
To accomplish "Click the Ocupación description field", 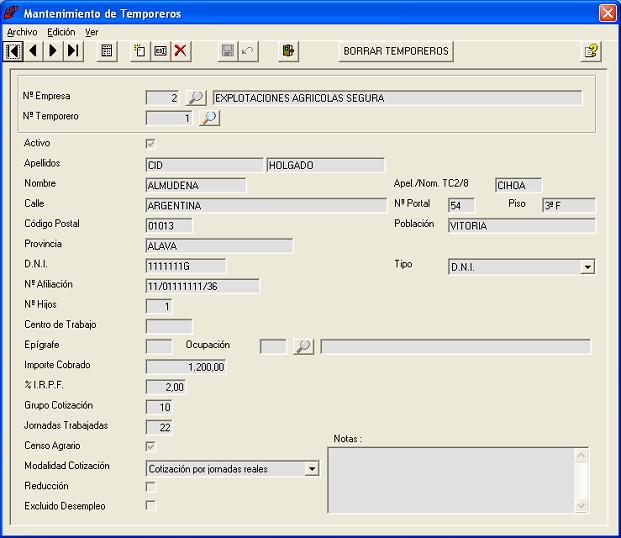I will coord(455,347).
